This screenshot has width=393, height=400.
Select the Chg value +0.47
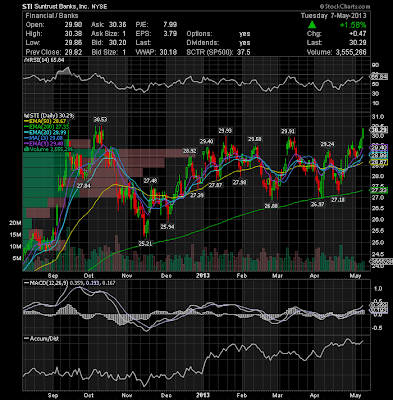coord(358,34)
